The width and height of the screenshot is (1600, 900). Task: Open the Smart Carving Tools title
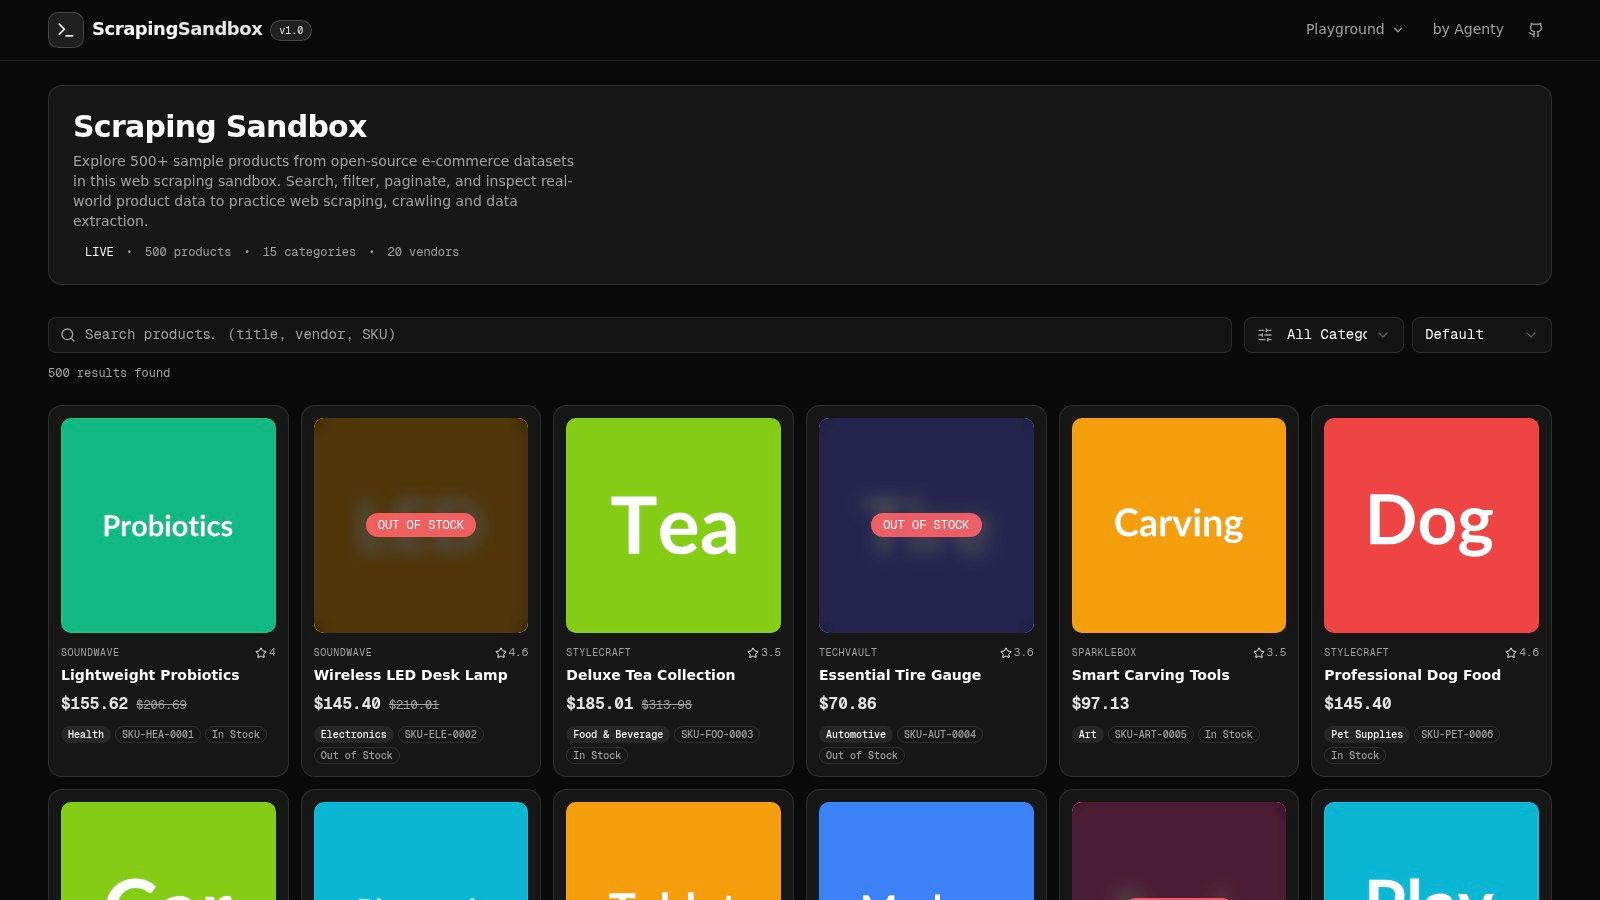[x=1150, y=675]
